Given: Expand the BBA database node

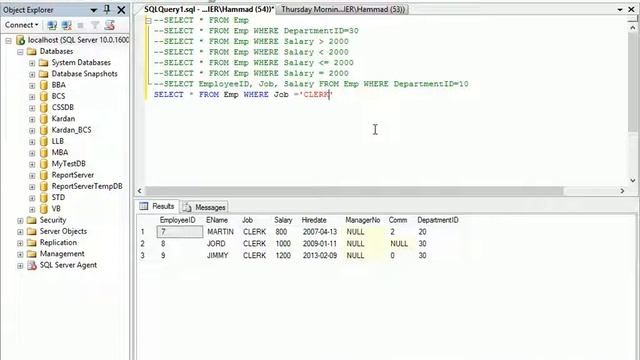Looking at the screenshot, I should click(32, 86).
